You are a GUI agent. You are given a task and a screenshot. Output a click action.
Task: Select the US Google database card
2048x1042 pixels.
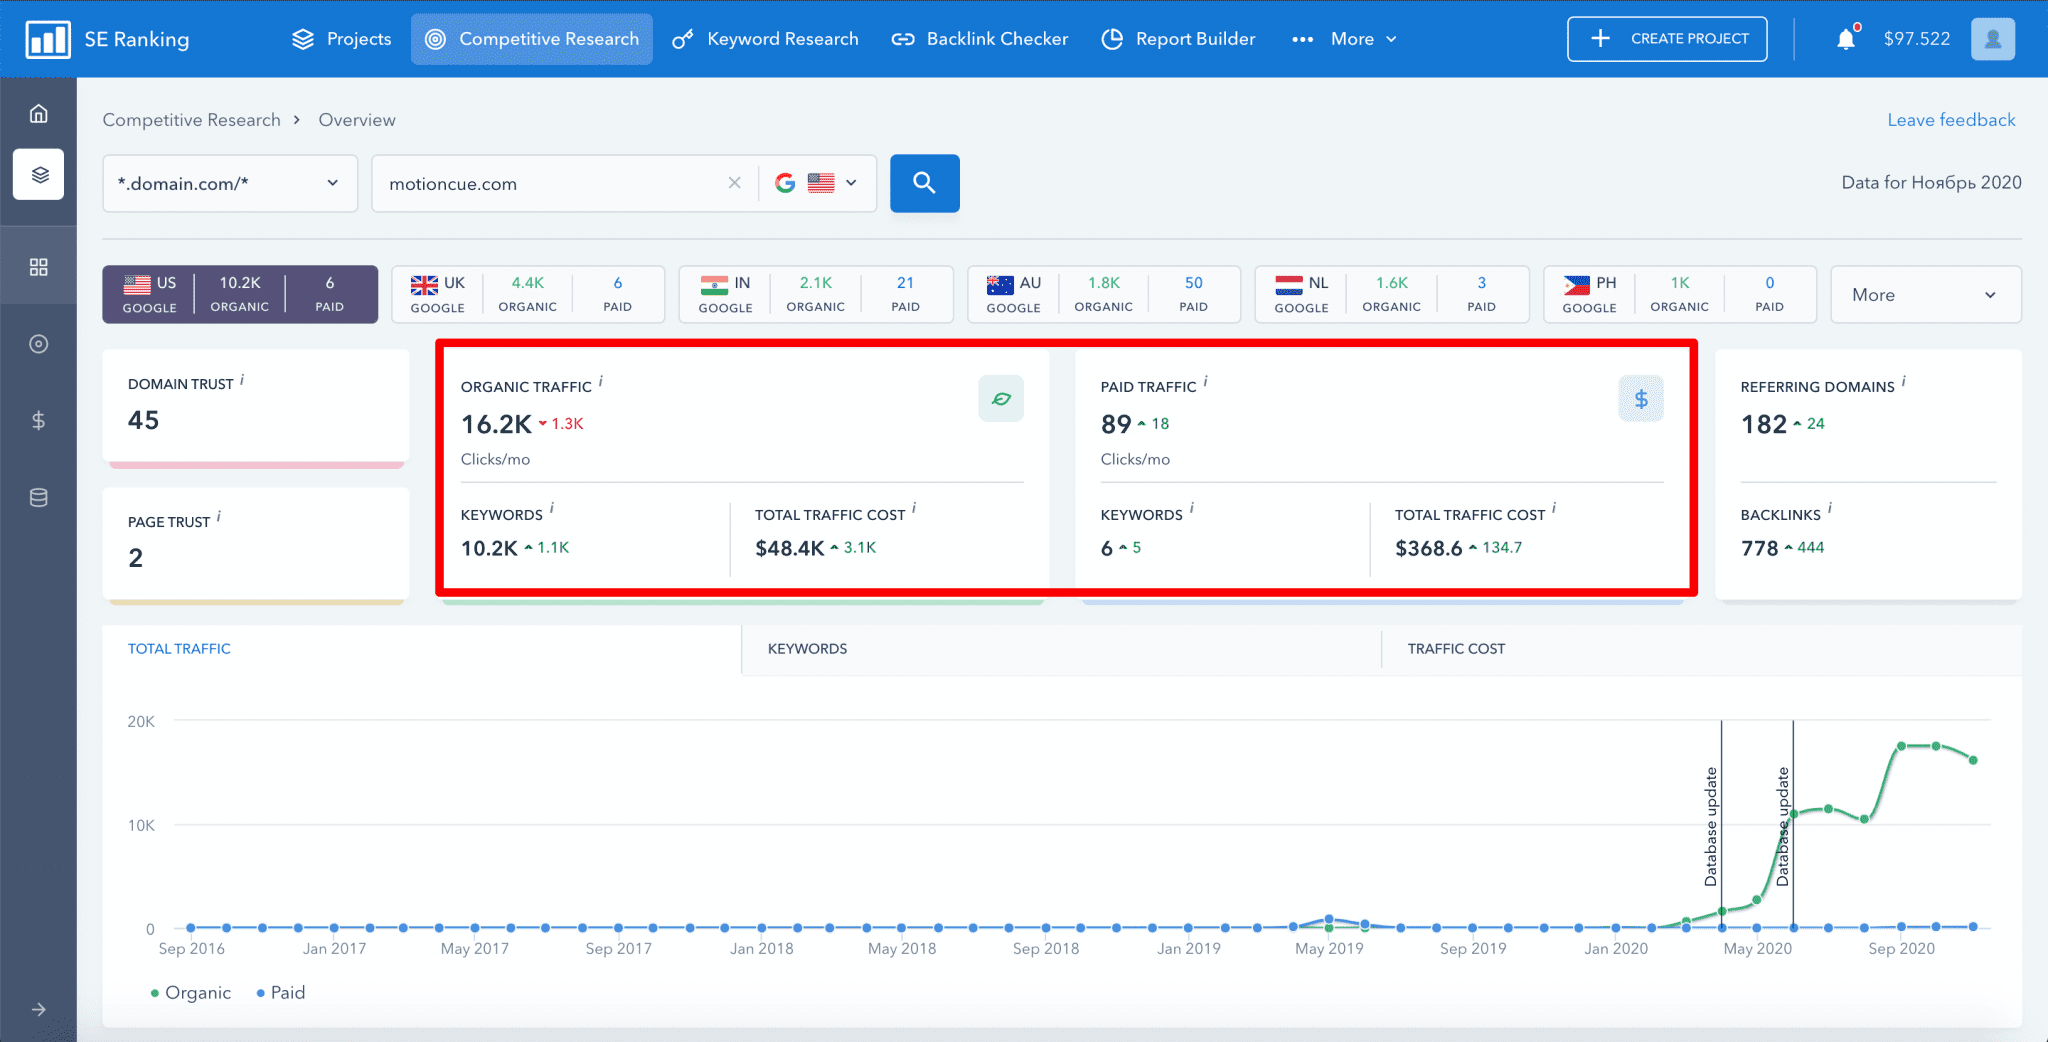click(240, 294)
